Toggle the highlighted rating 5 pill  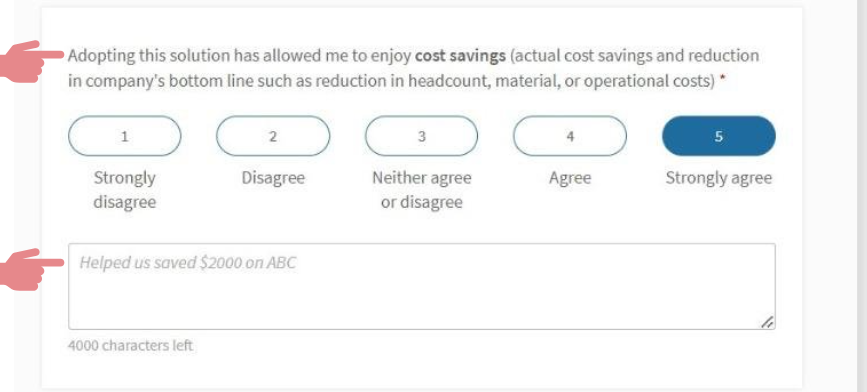click(x=718, y=136)
